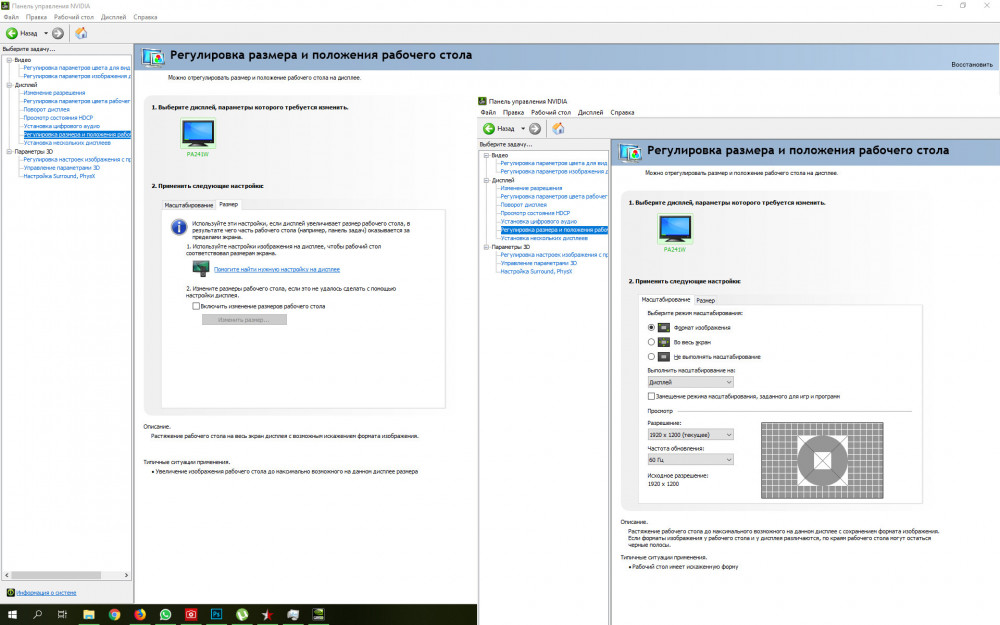The image size is (1000, 625).
Task: Check 'Замещение режима масштабирования' checkbox
Action: coord(651,396)
